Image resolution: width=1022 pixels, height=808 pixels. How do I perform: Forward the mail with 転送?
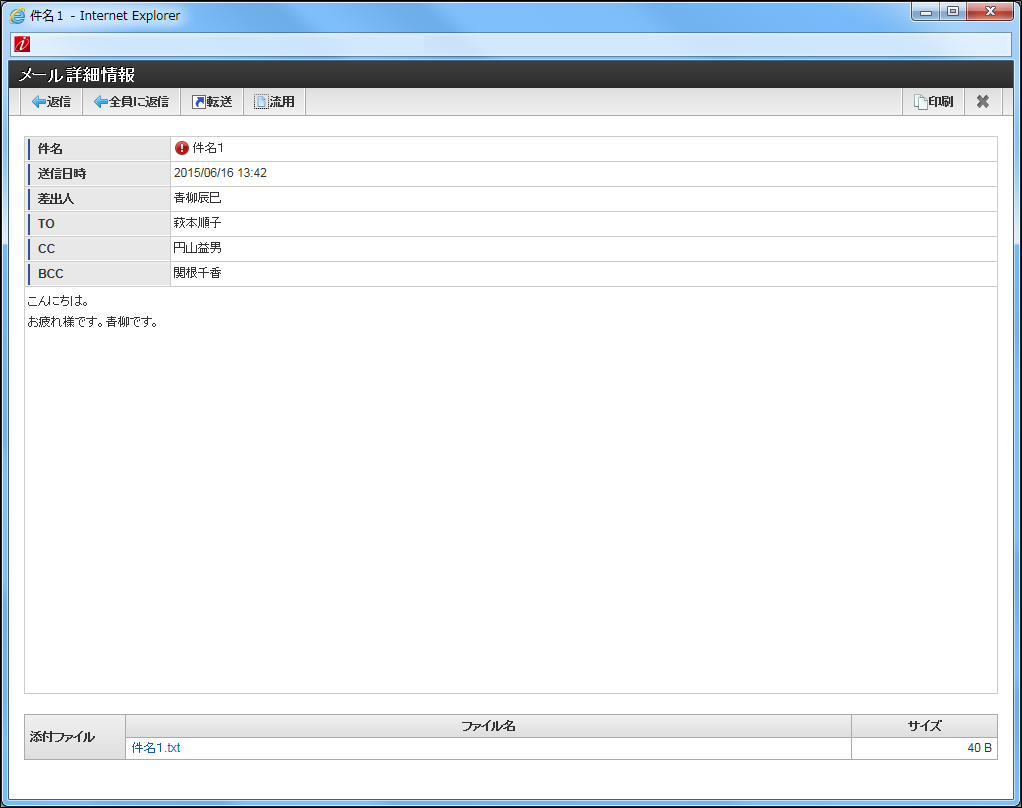tap(212, 102)
